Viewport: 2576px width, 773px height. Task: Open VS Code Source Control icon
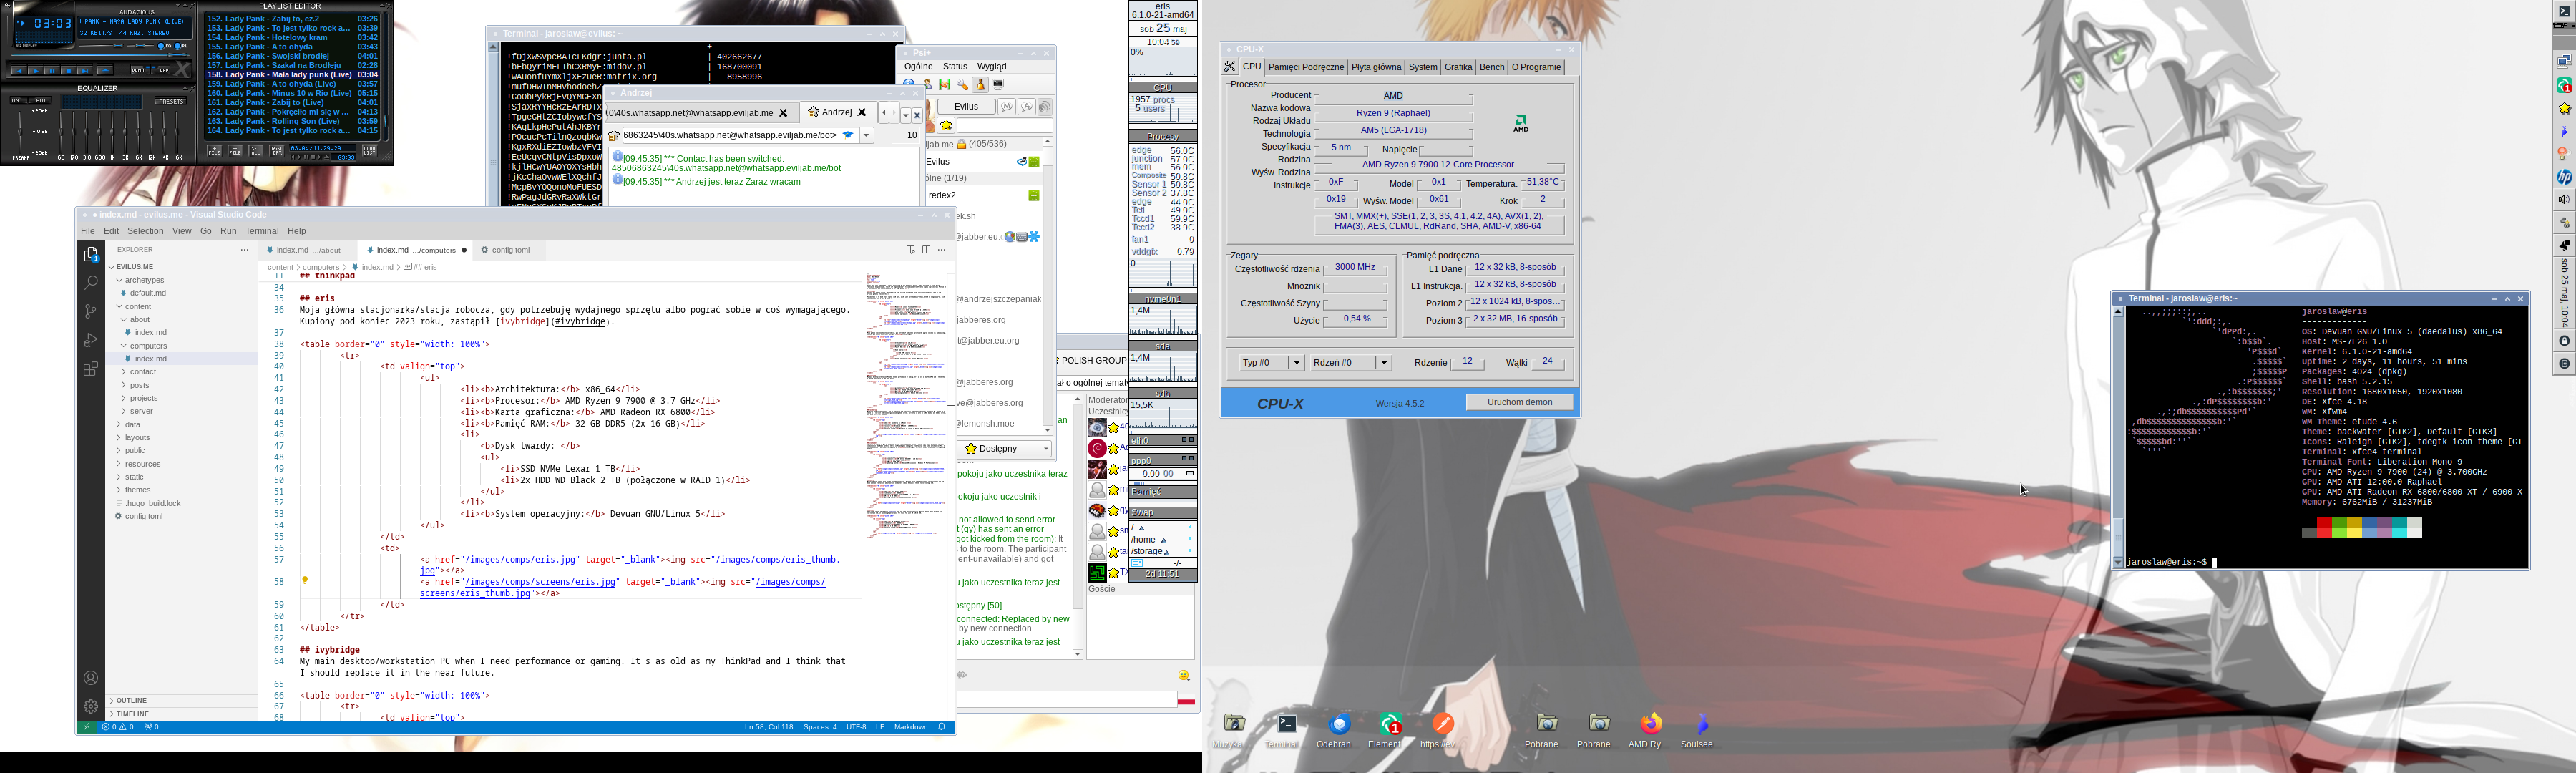pyautogui.click(x=91, y=311)
